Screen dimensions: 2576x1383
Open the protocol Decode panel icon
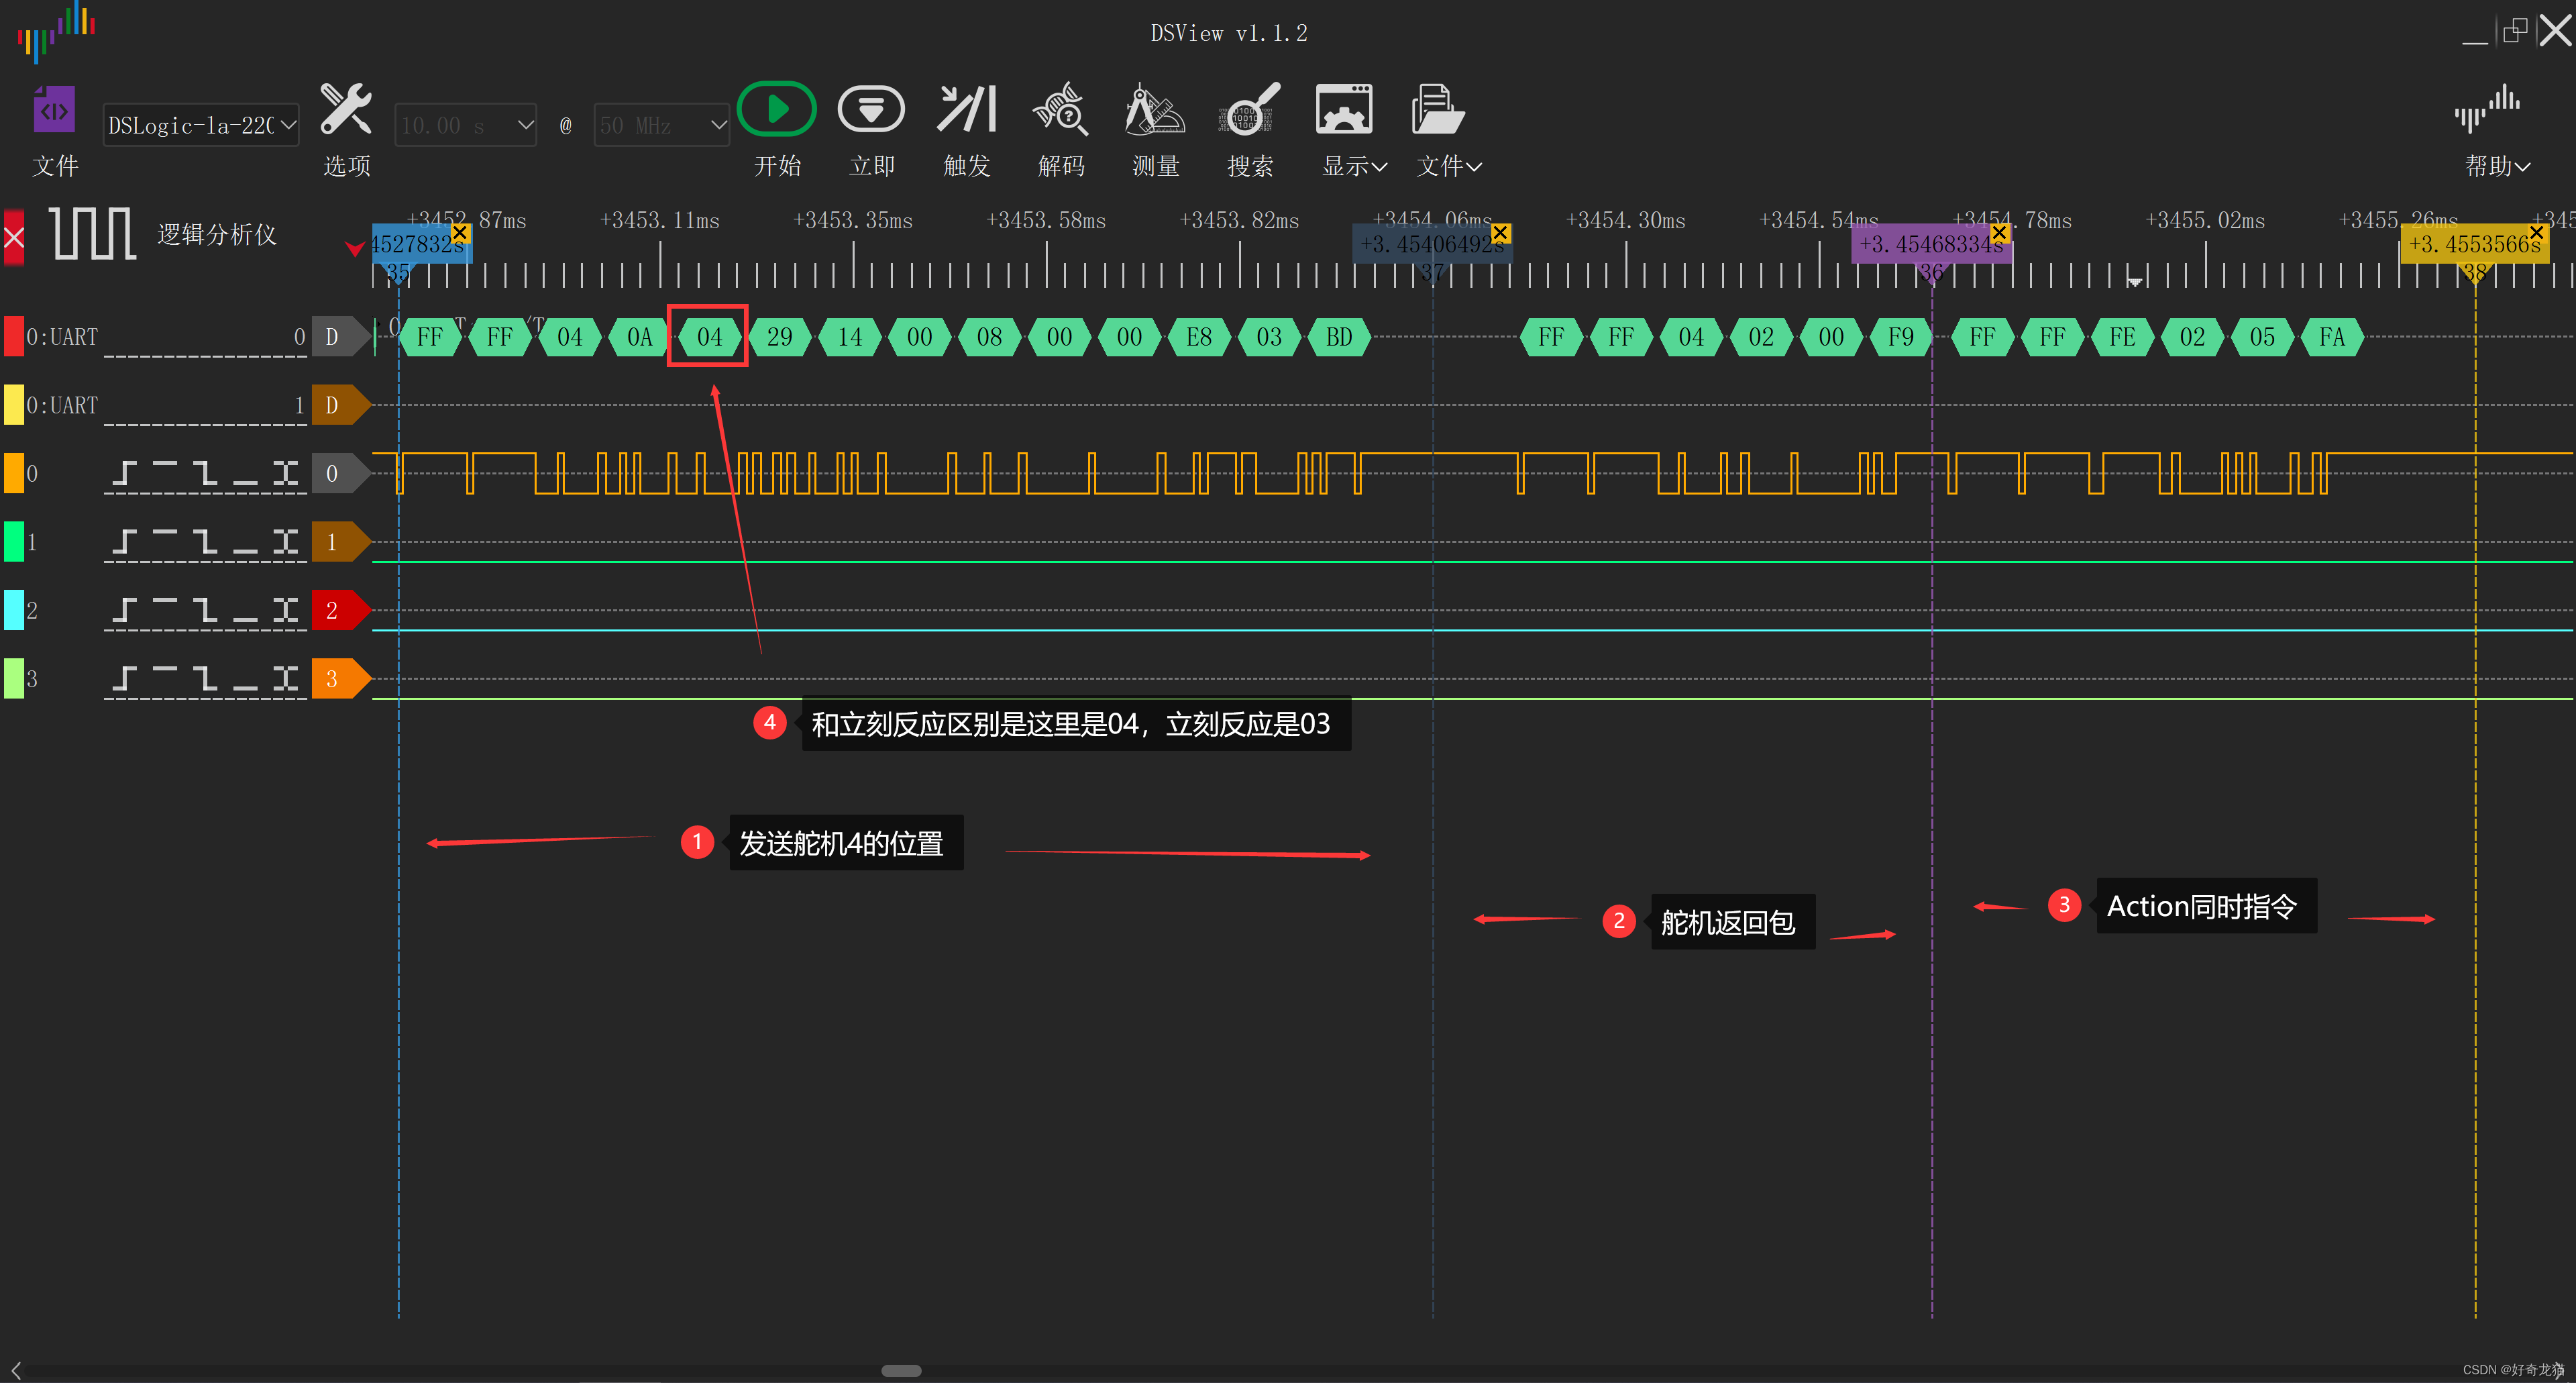pos(1060,109)
